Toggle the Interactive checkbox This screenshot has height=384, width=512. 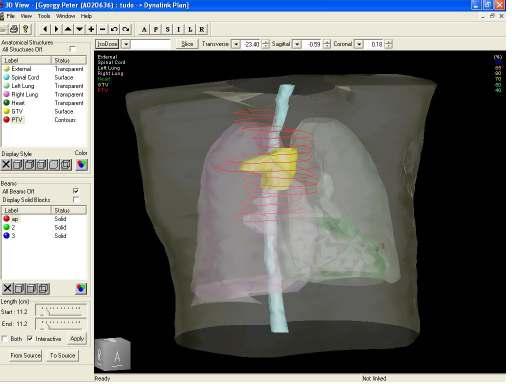click(30, 339)
